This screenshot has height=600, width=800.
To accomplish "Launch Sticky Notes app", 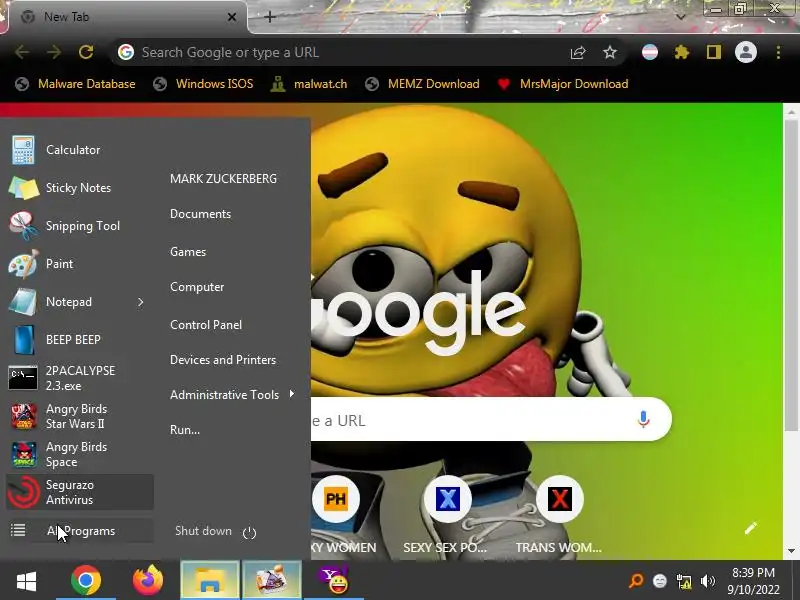I will [79, 188].
